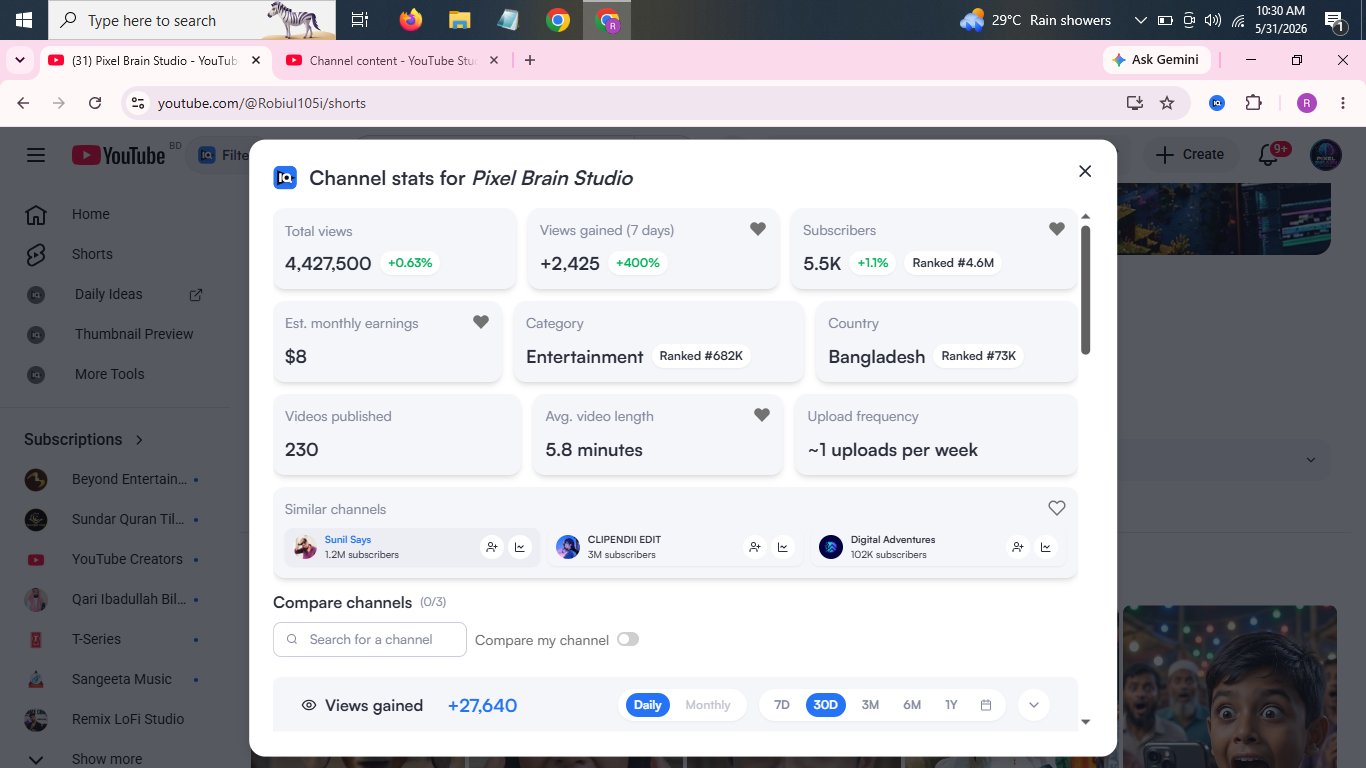This screenshot has height=768, width=1366.
Task: Switch views chart to Daily
Action: [x=648, y=705]
